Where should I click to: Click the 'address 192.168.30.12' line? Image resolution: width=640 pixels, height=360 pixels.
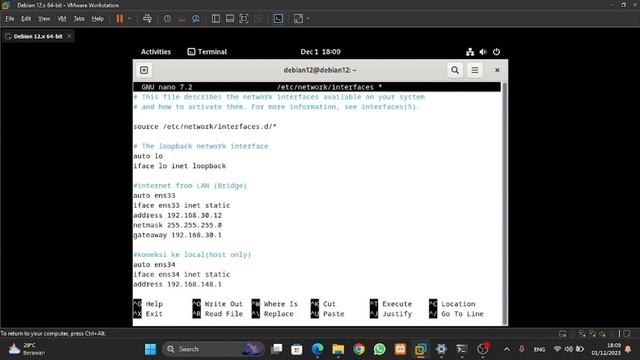(x=178, y=215)
